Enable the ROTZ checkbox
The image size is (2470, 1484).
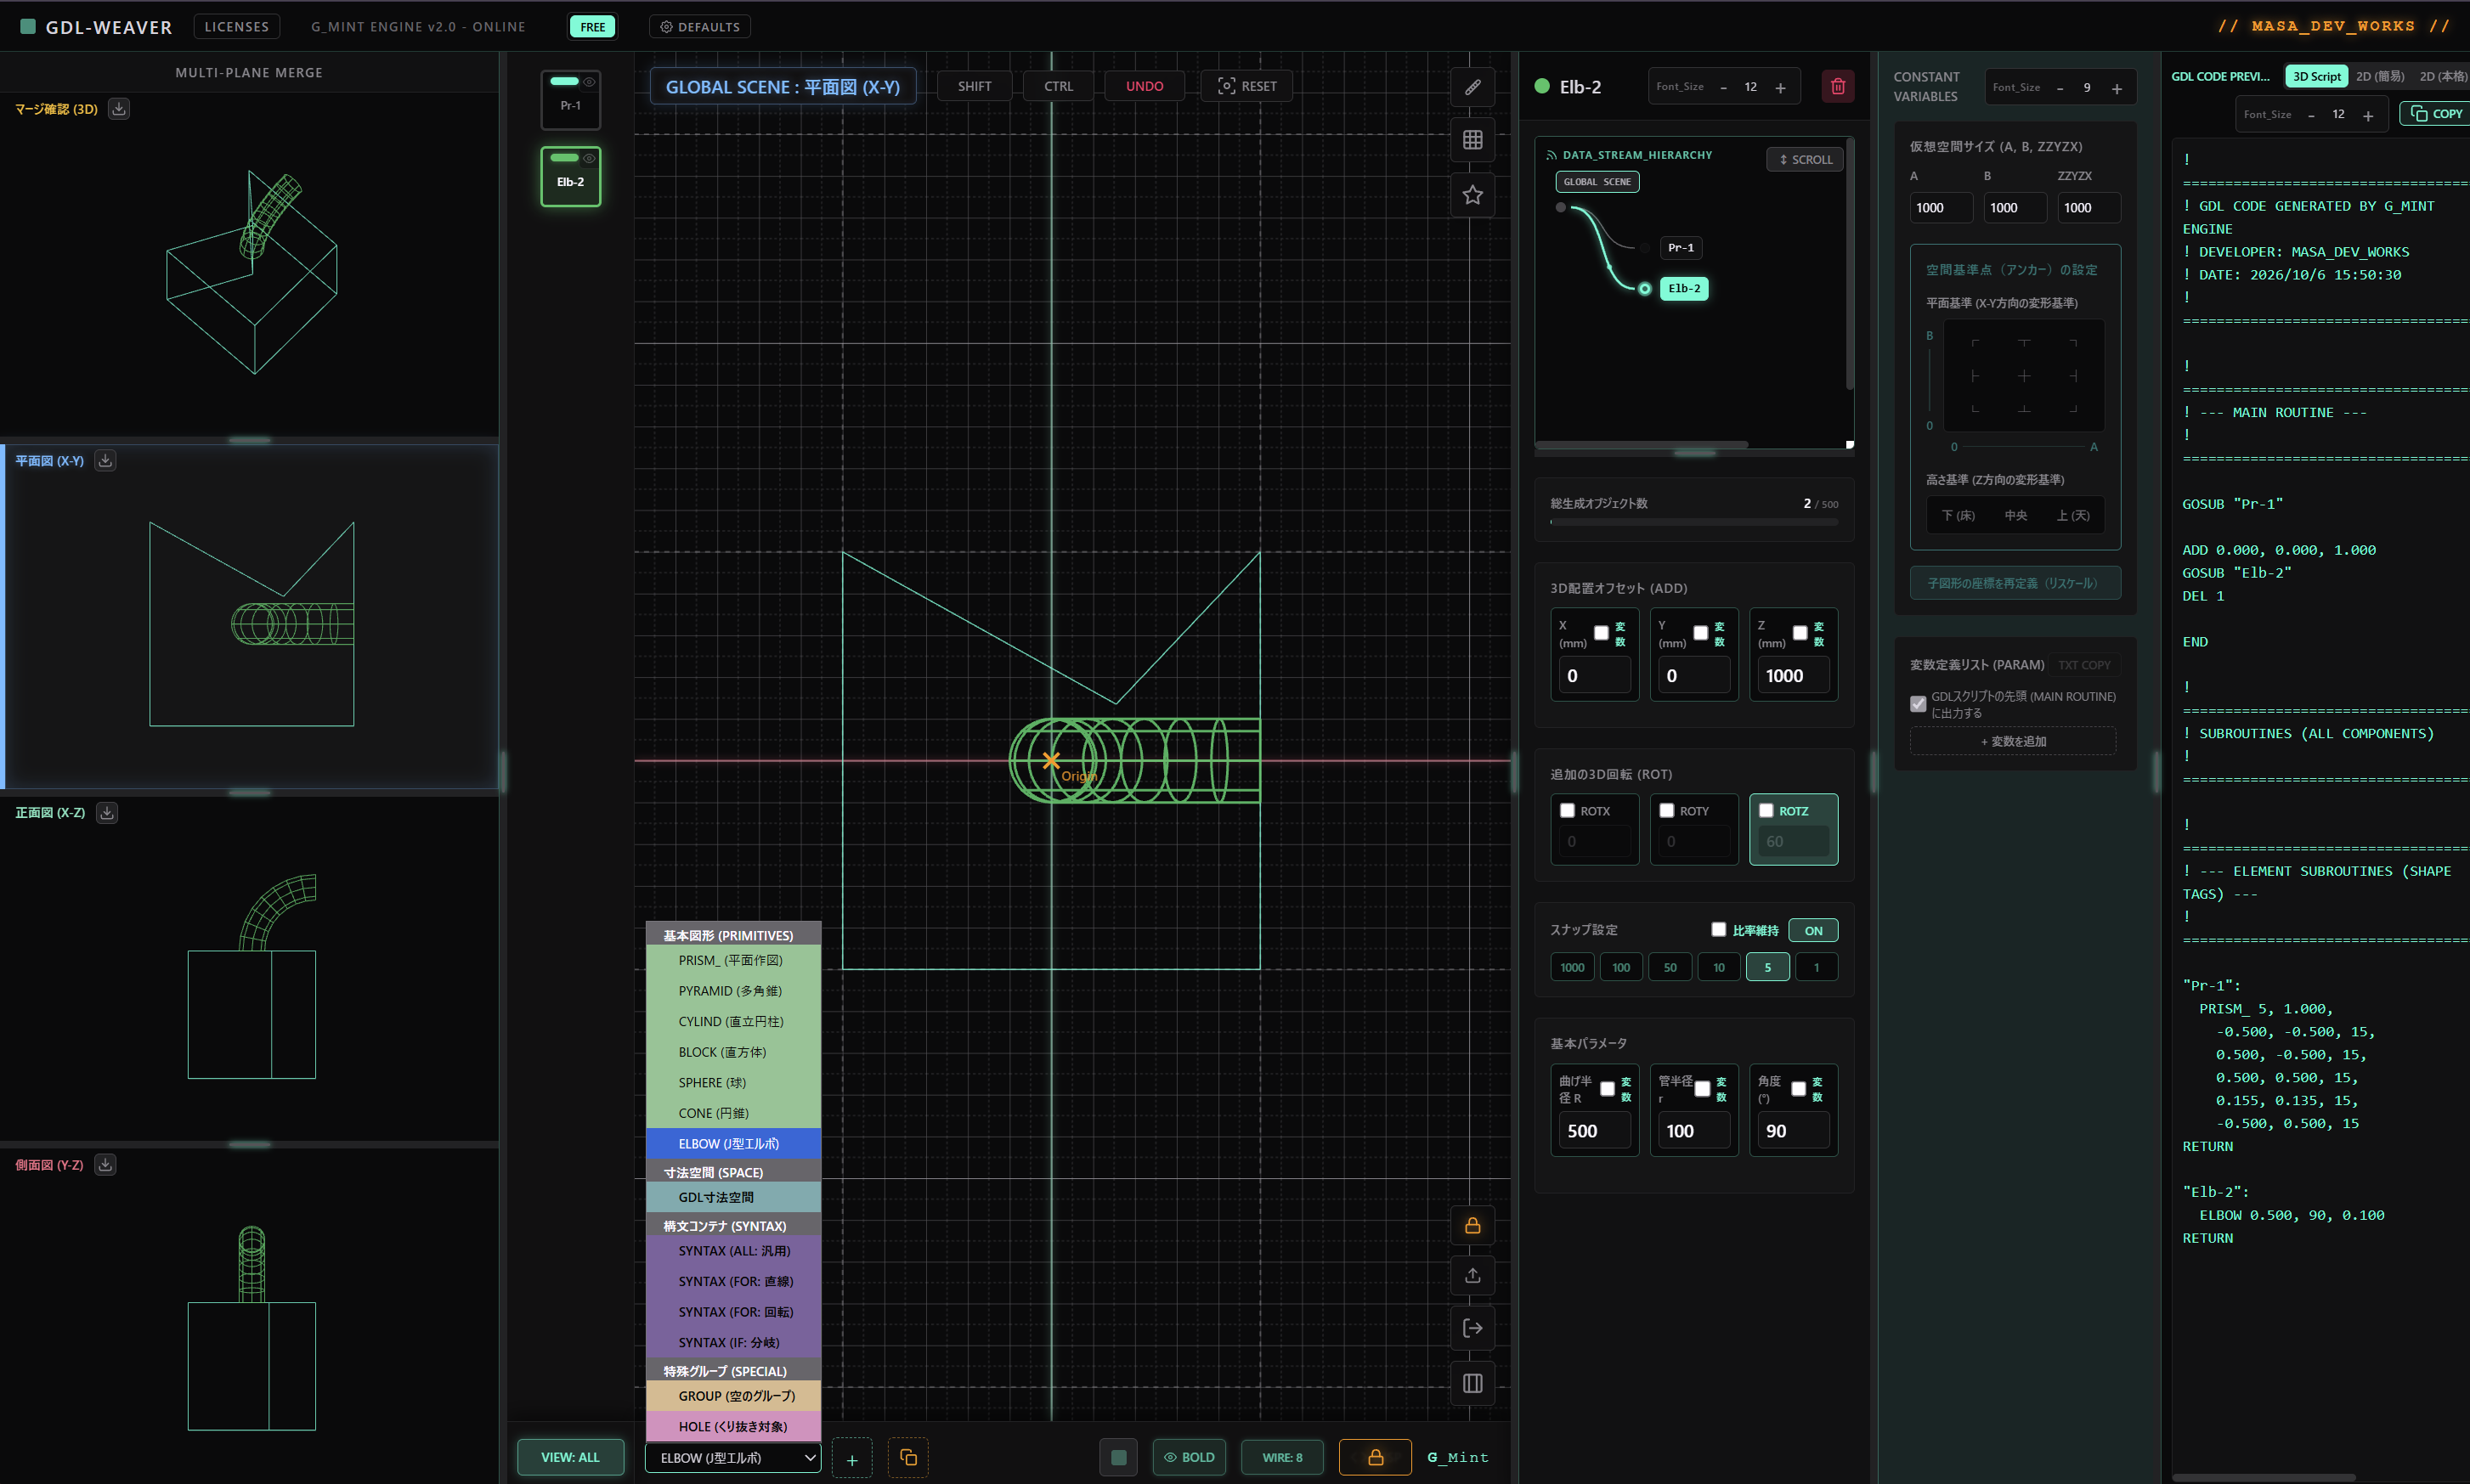point(1766,810)
